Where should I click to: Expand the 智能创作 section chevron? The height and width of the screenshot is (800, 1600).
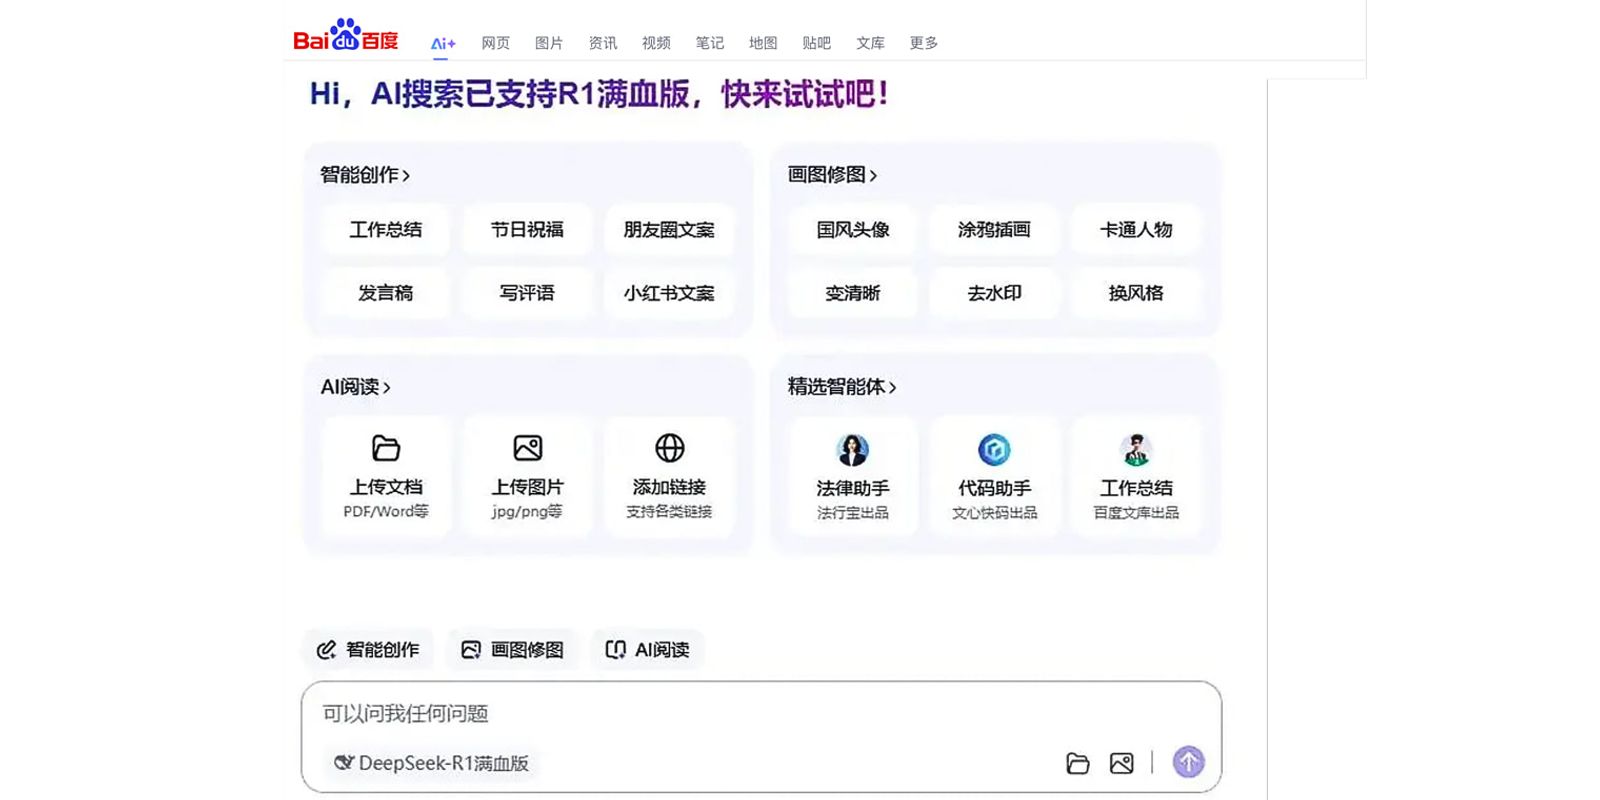click(406, 176)
